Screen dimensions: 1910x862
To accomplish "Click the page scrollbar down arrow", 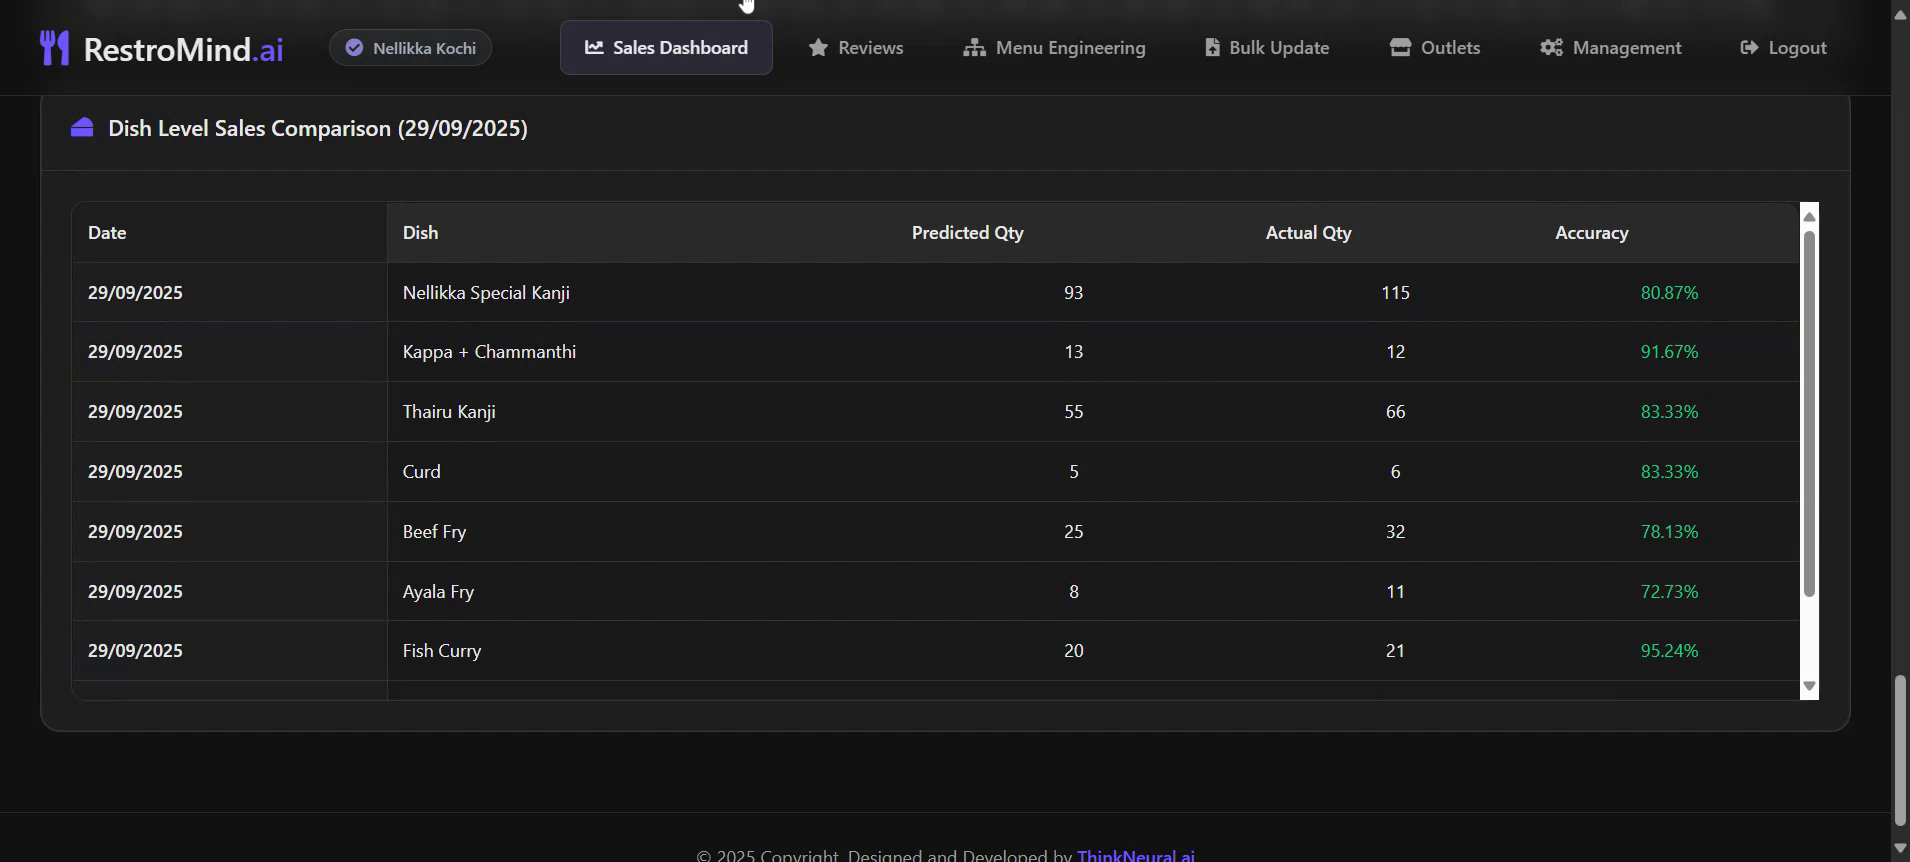I will tap(1900, 848).
